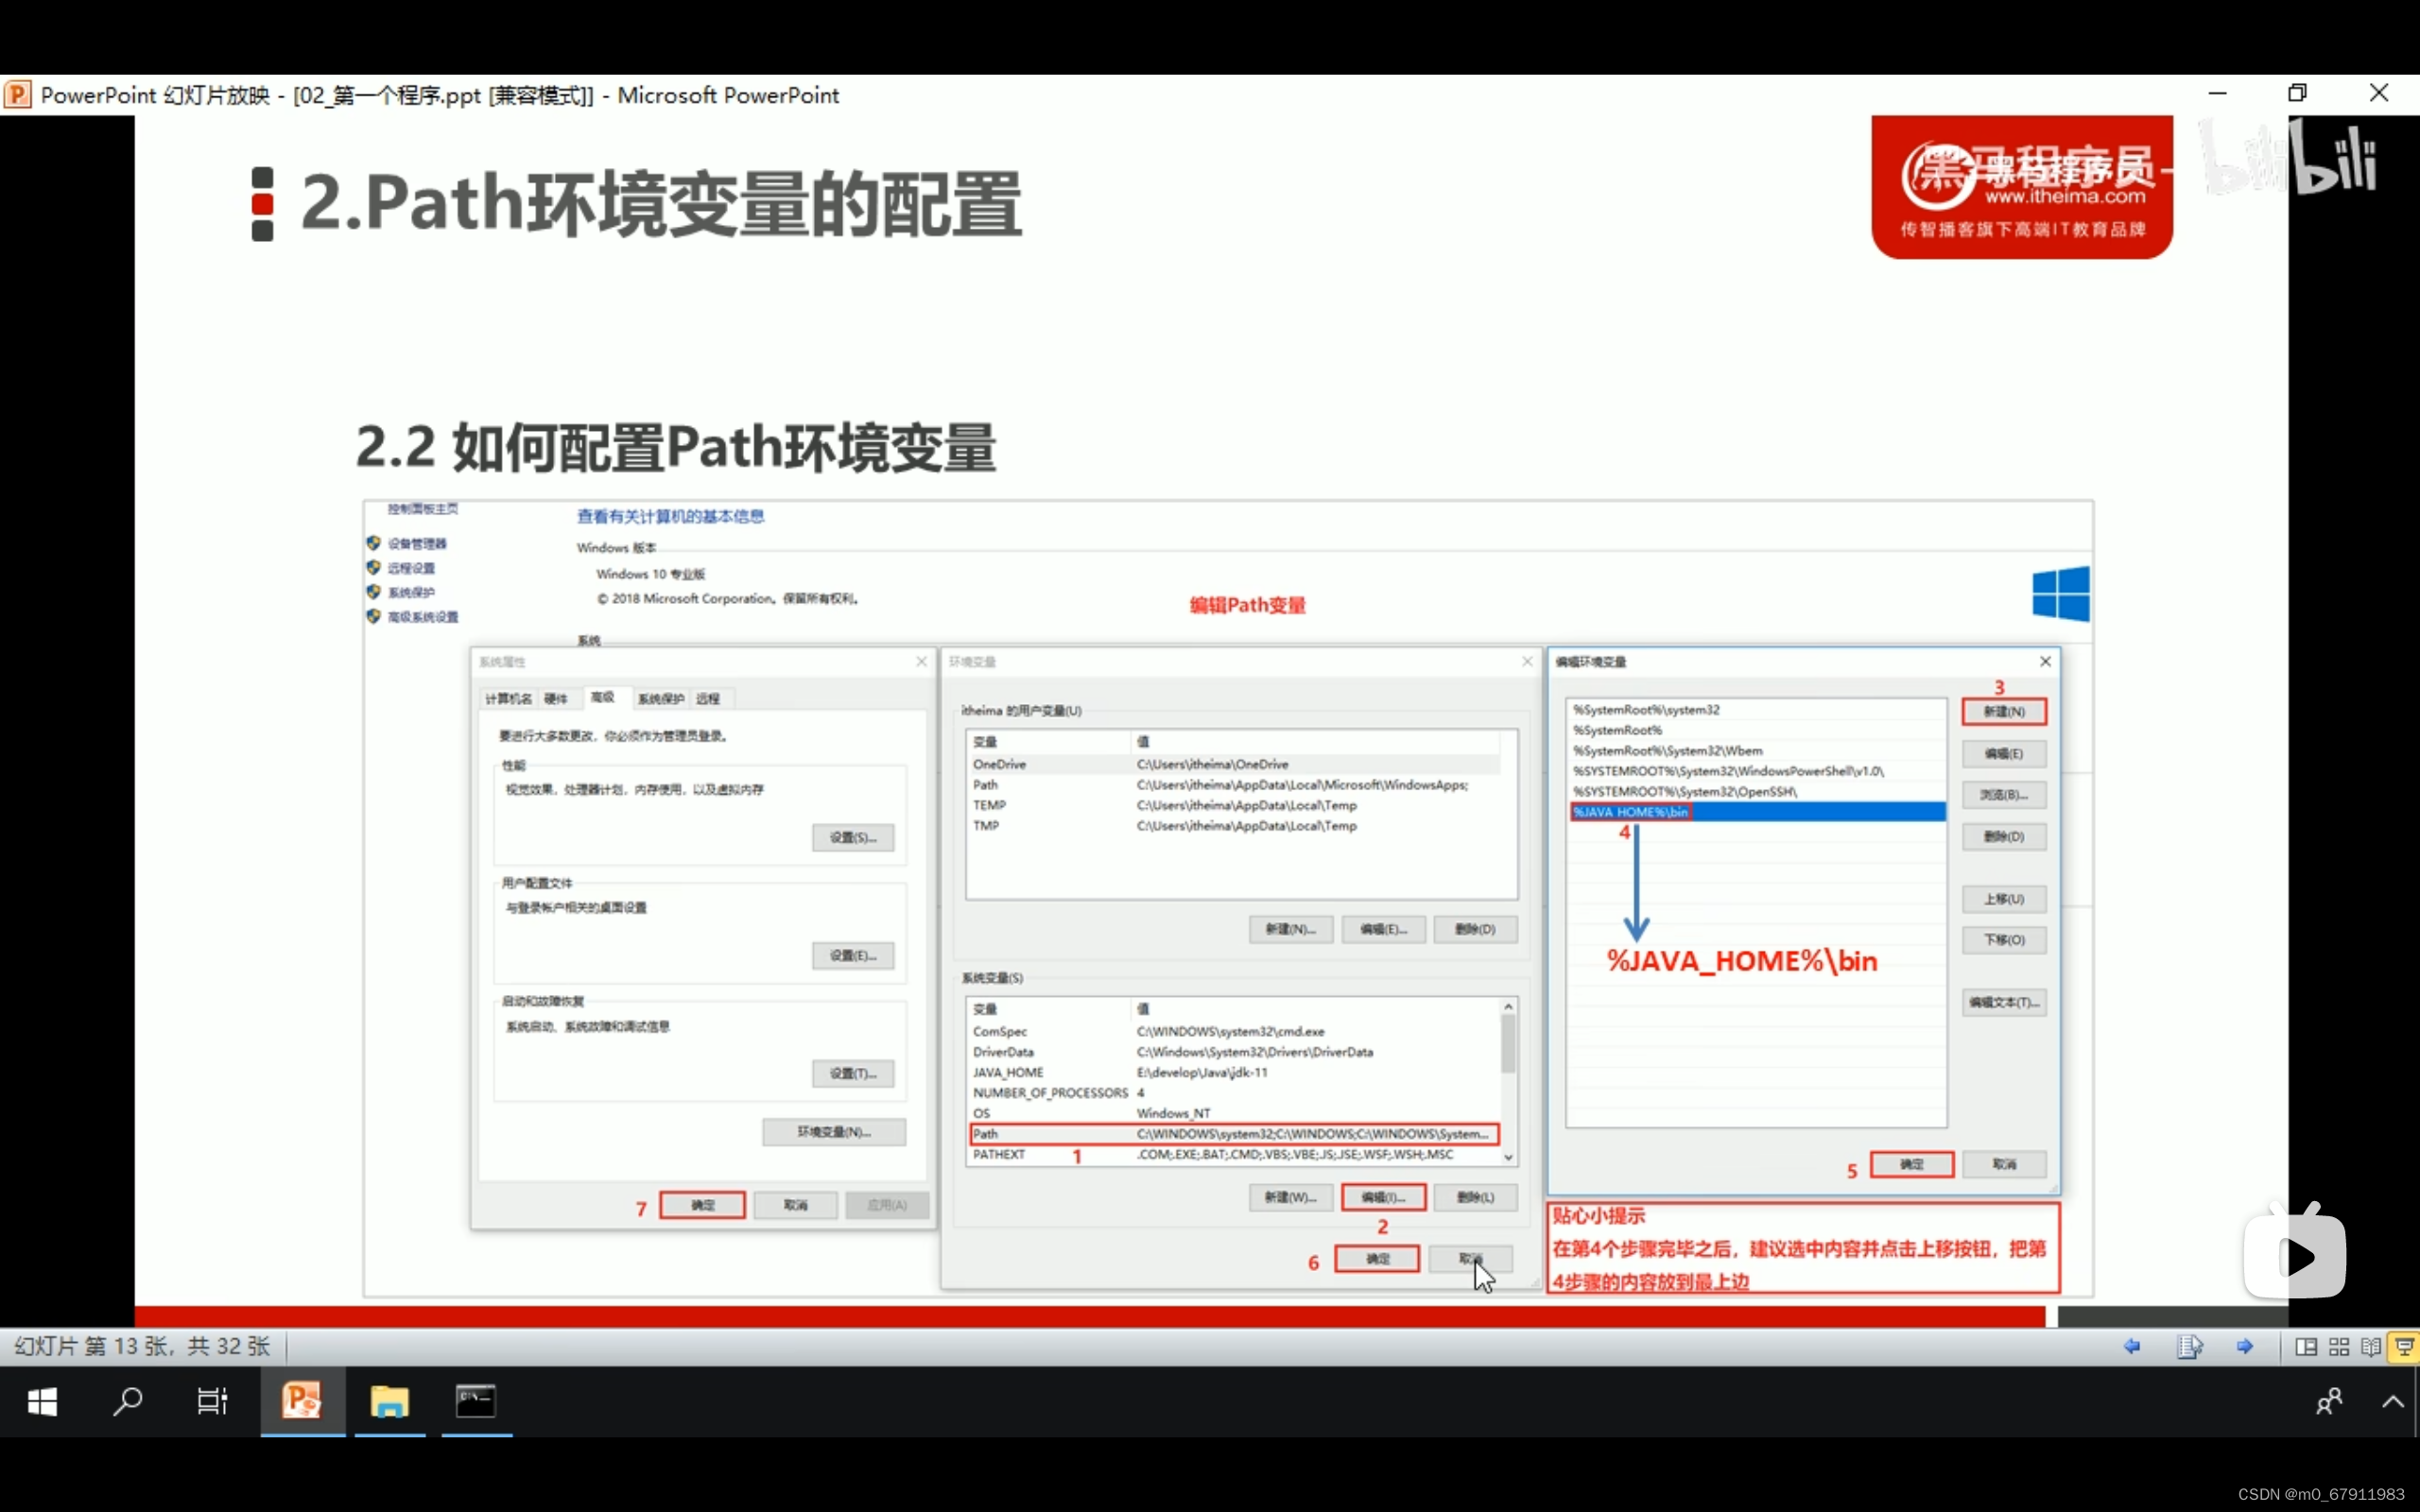Viewport: 2420px width, 1512px height.
Task: Toggle the highlighted Slide Show view button
Action: (x=2404, y=1346)
